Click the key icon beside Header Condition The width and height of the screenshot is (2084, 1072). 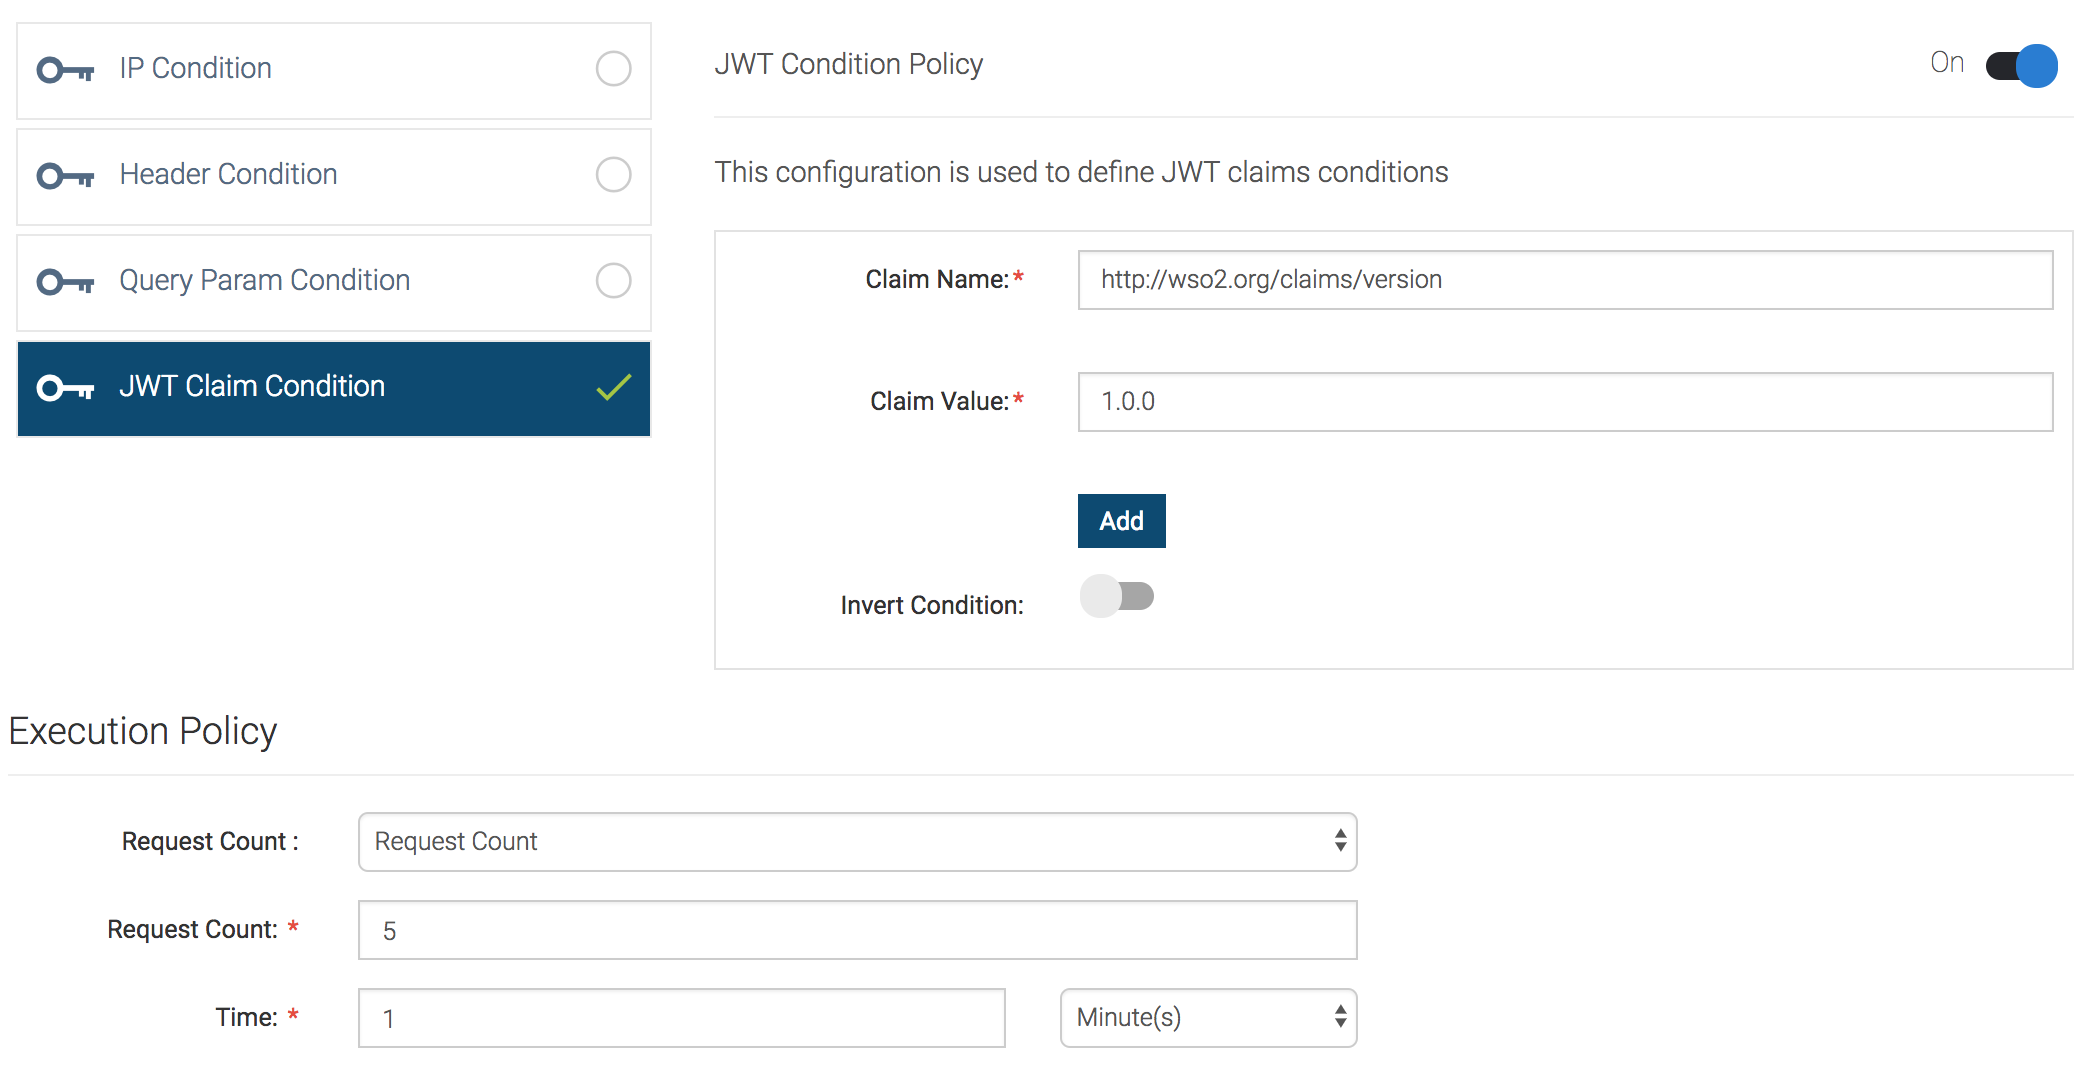click(64, 176)
